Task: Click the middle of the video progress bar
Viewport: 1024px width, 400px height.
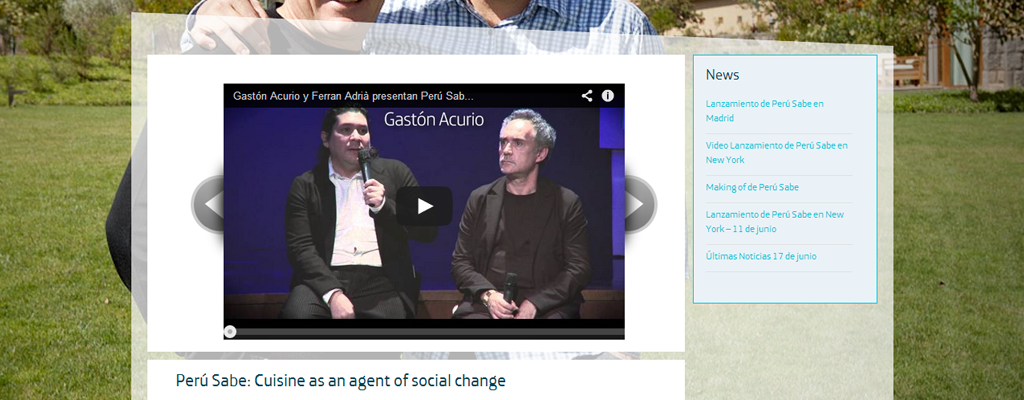Action: (424, 331)
